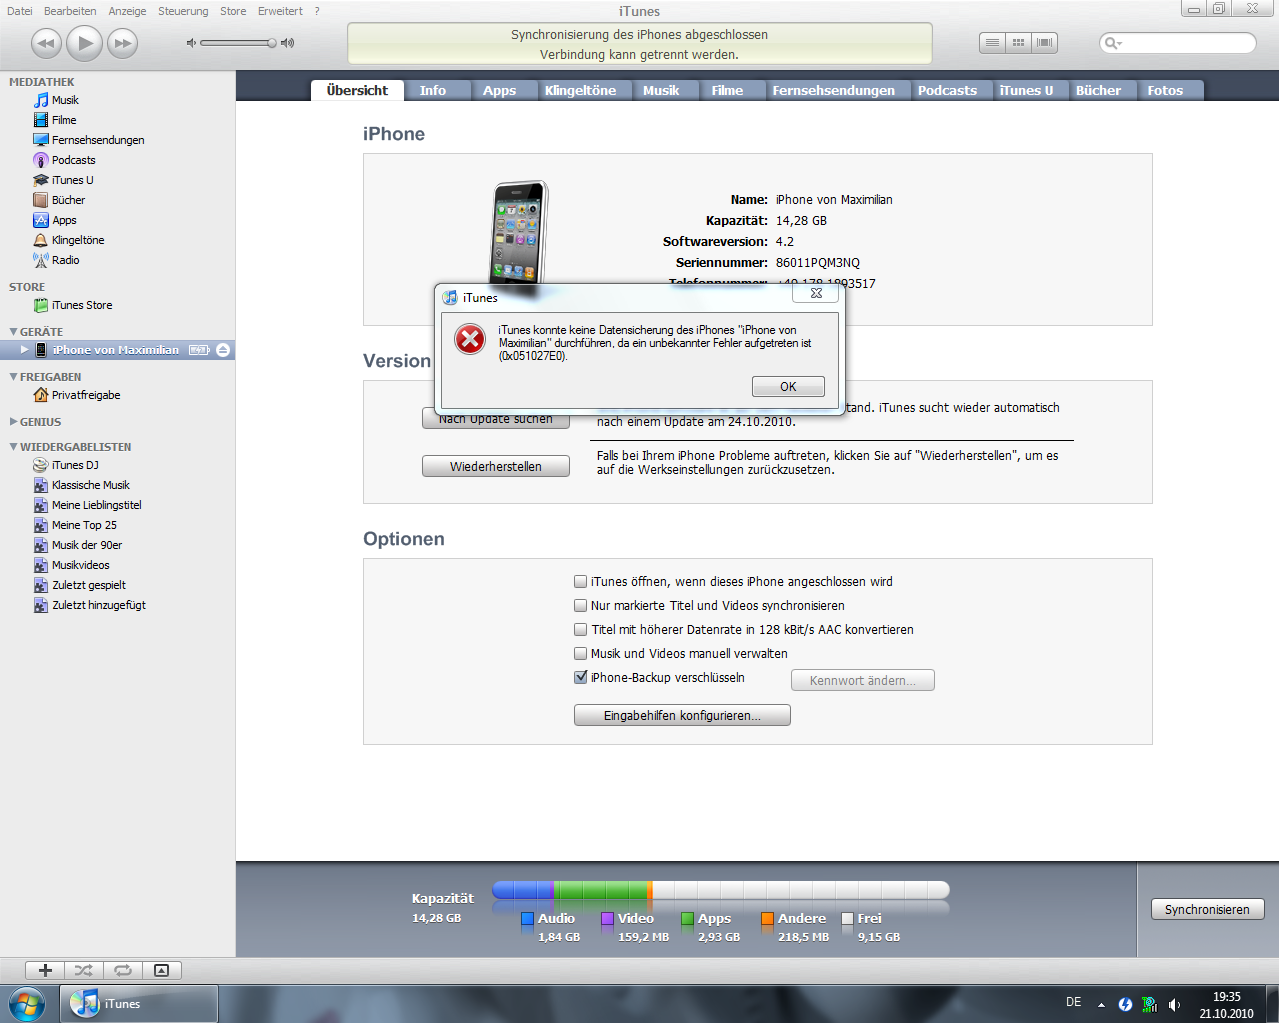Switch to the Klingeltöne tab
The image size is (1279, 1023).
(x=580, y=90)
